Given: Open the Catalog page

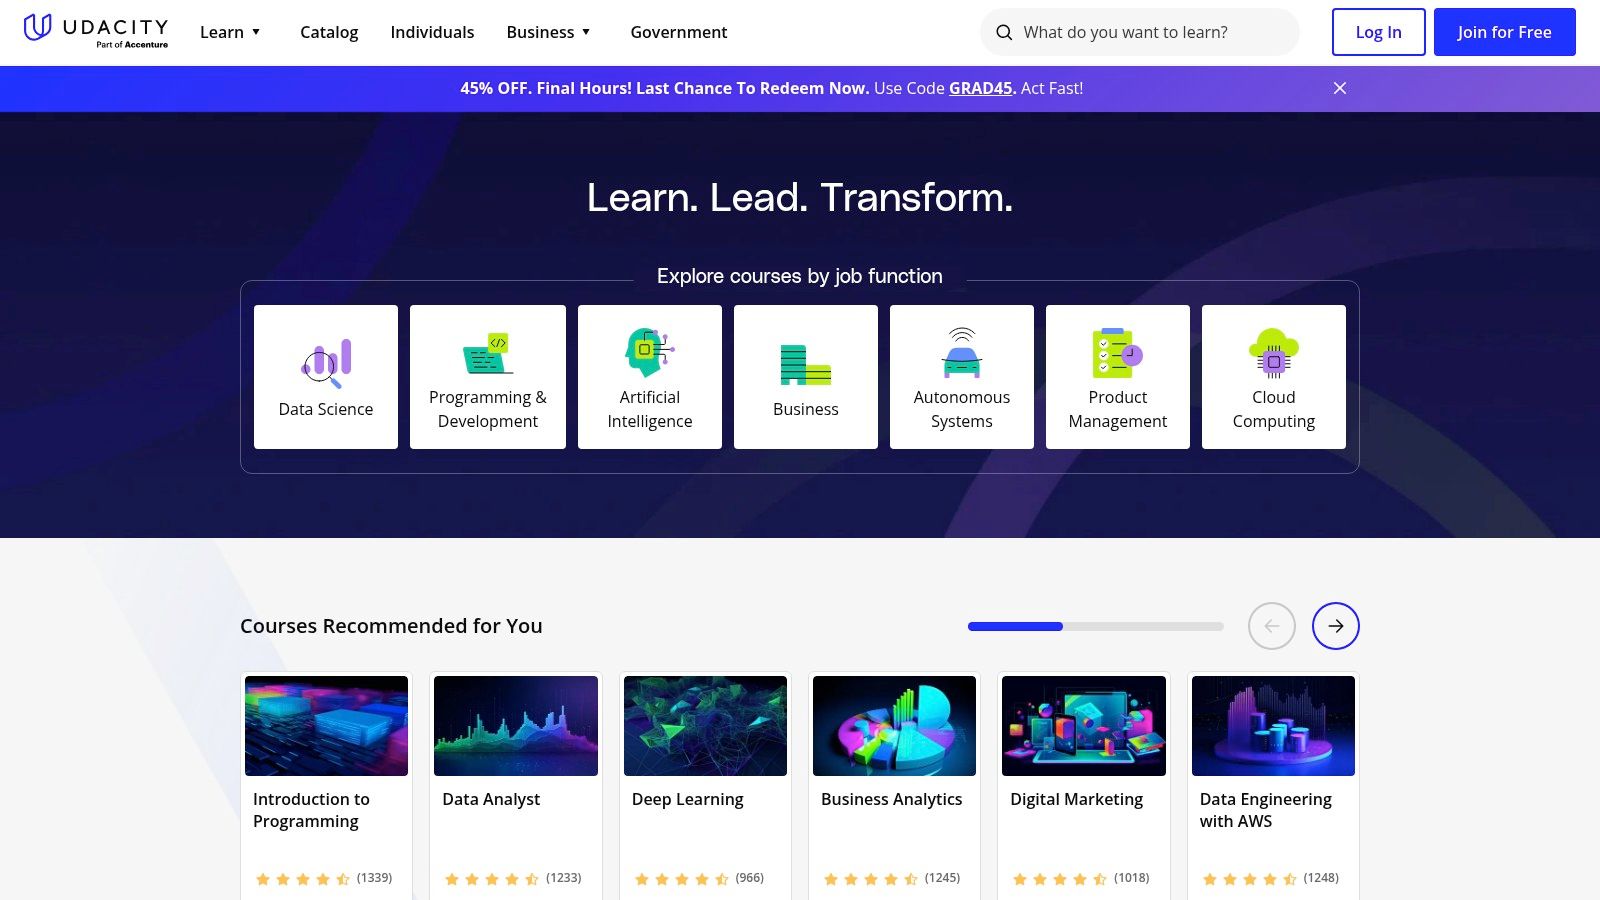Looking at the screenshot, I should pos(329,32).
